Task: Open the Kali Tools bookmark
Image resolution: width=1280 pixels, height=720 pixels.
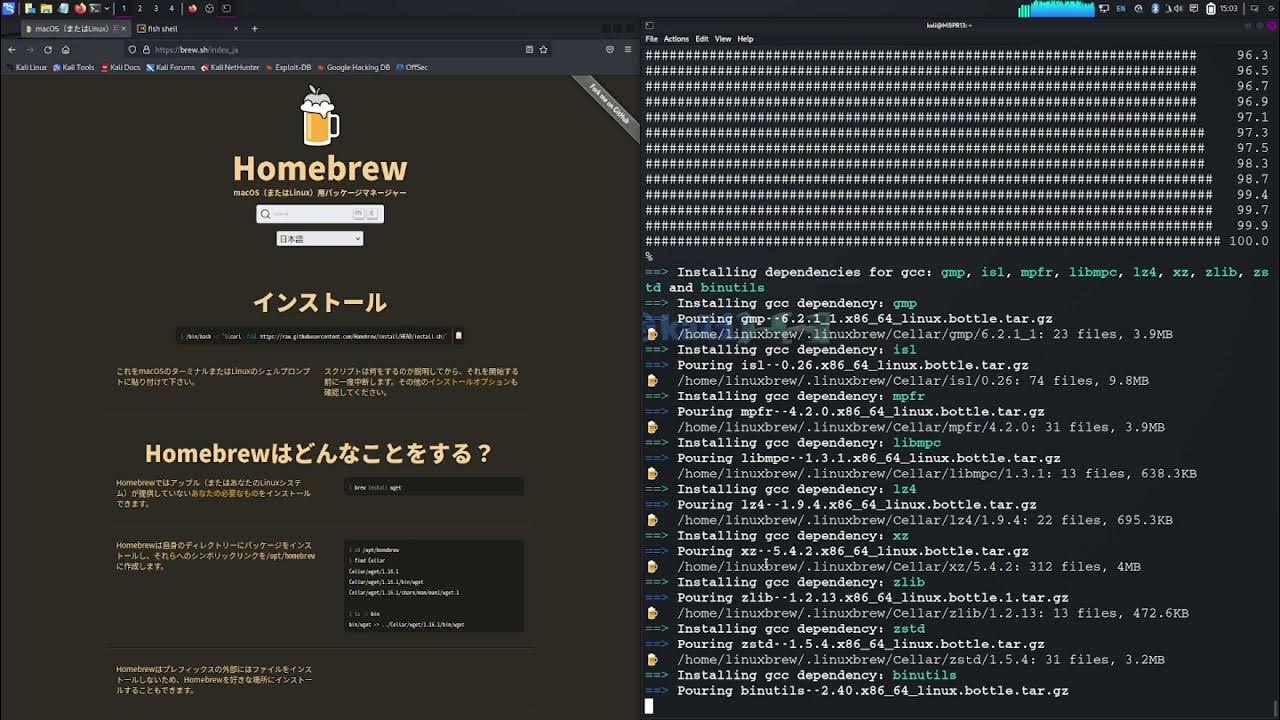Action: 73,67
